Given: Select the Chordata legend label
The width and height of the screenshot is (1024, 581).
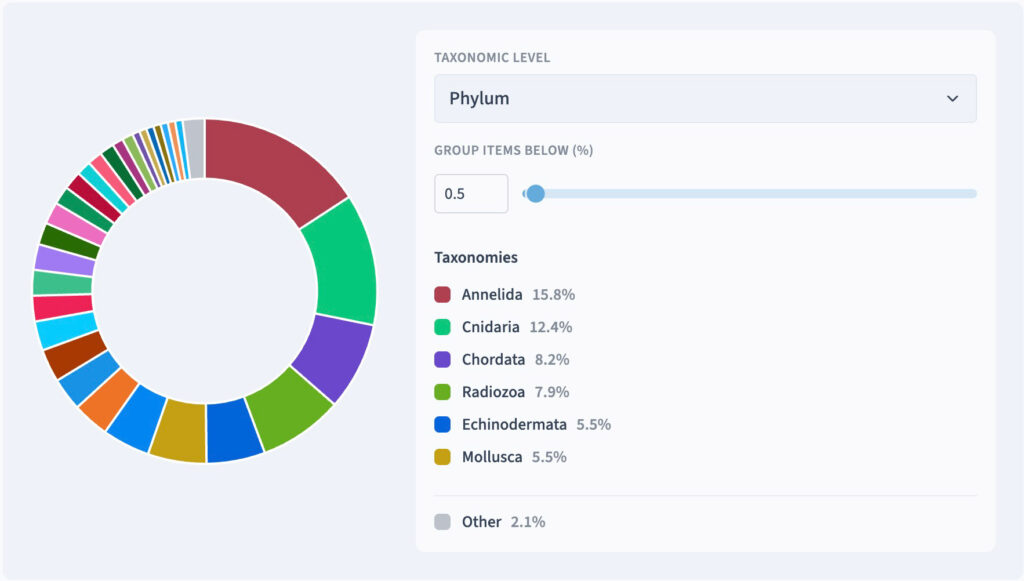Looking at the screenshot, I should 493,360.
